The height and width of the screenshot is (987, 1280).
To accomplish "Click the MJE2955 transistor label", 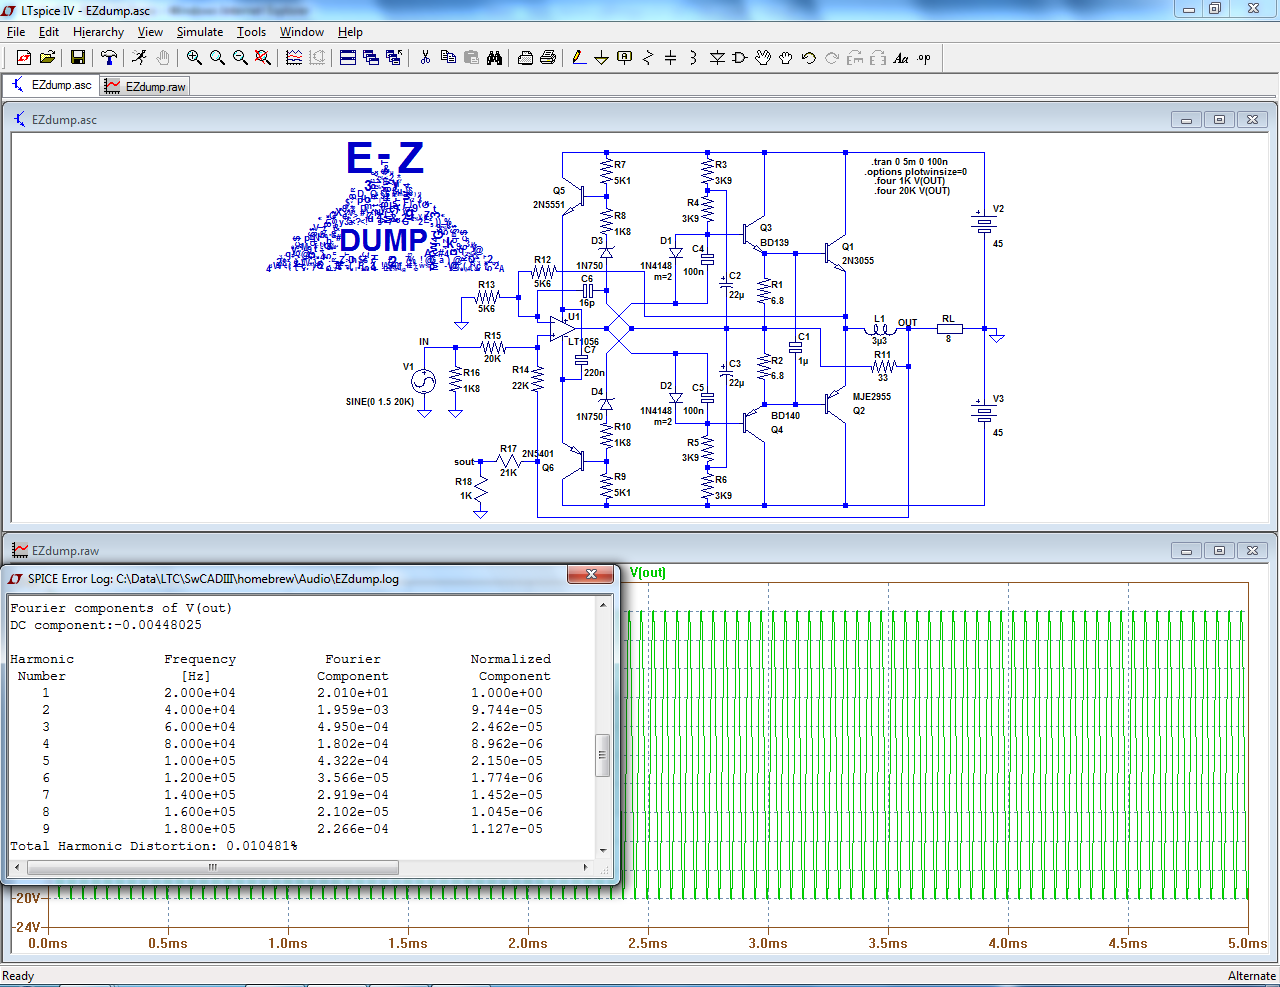I will click(x=872, y=397).
